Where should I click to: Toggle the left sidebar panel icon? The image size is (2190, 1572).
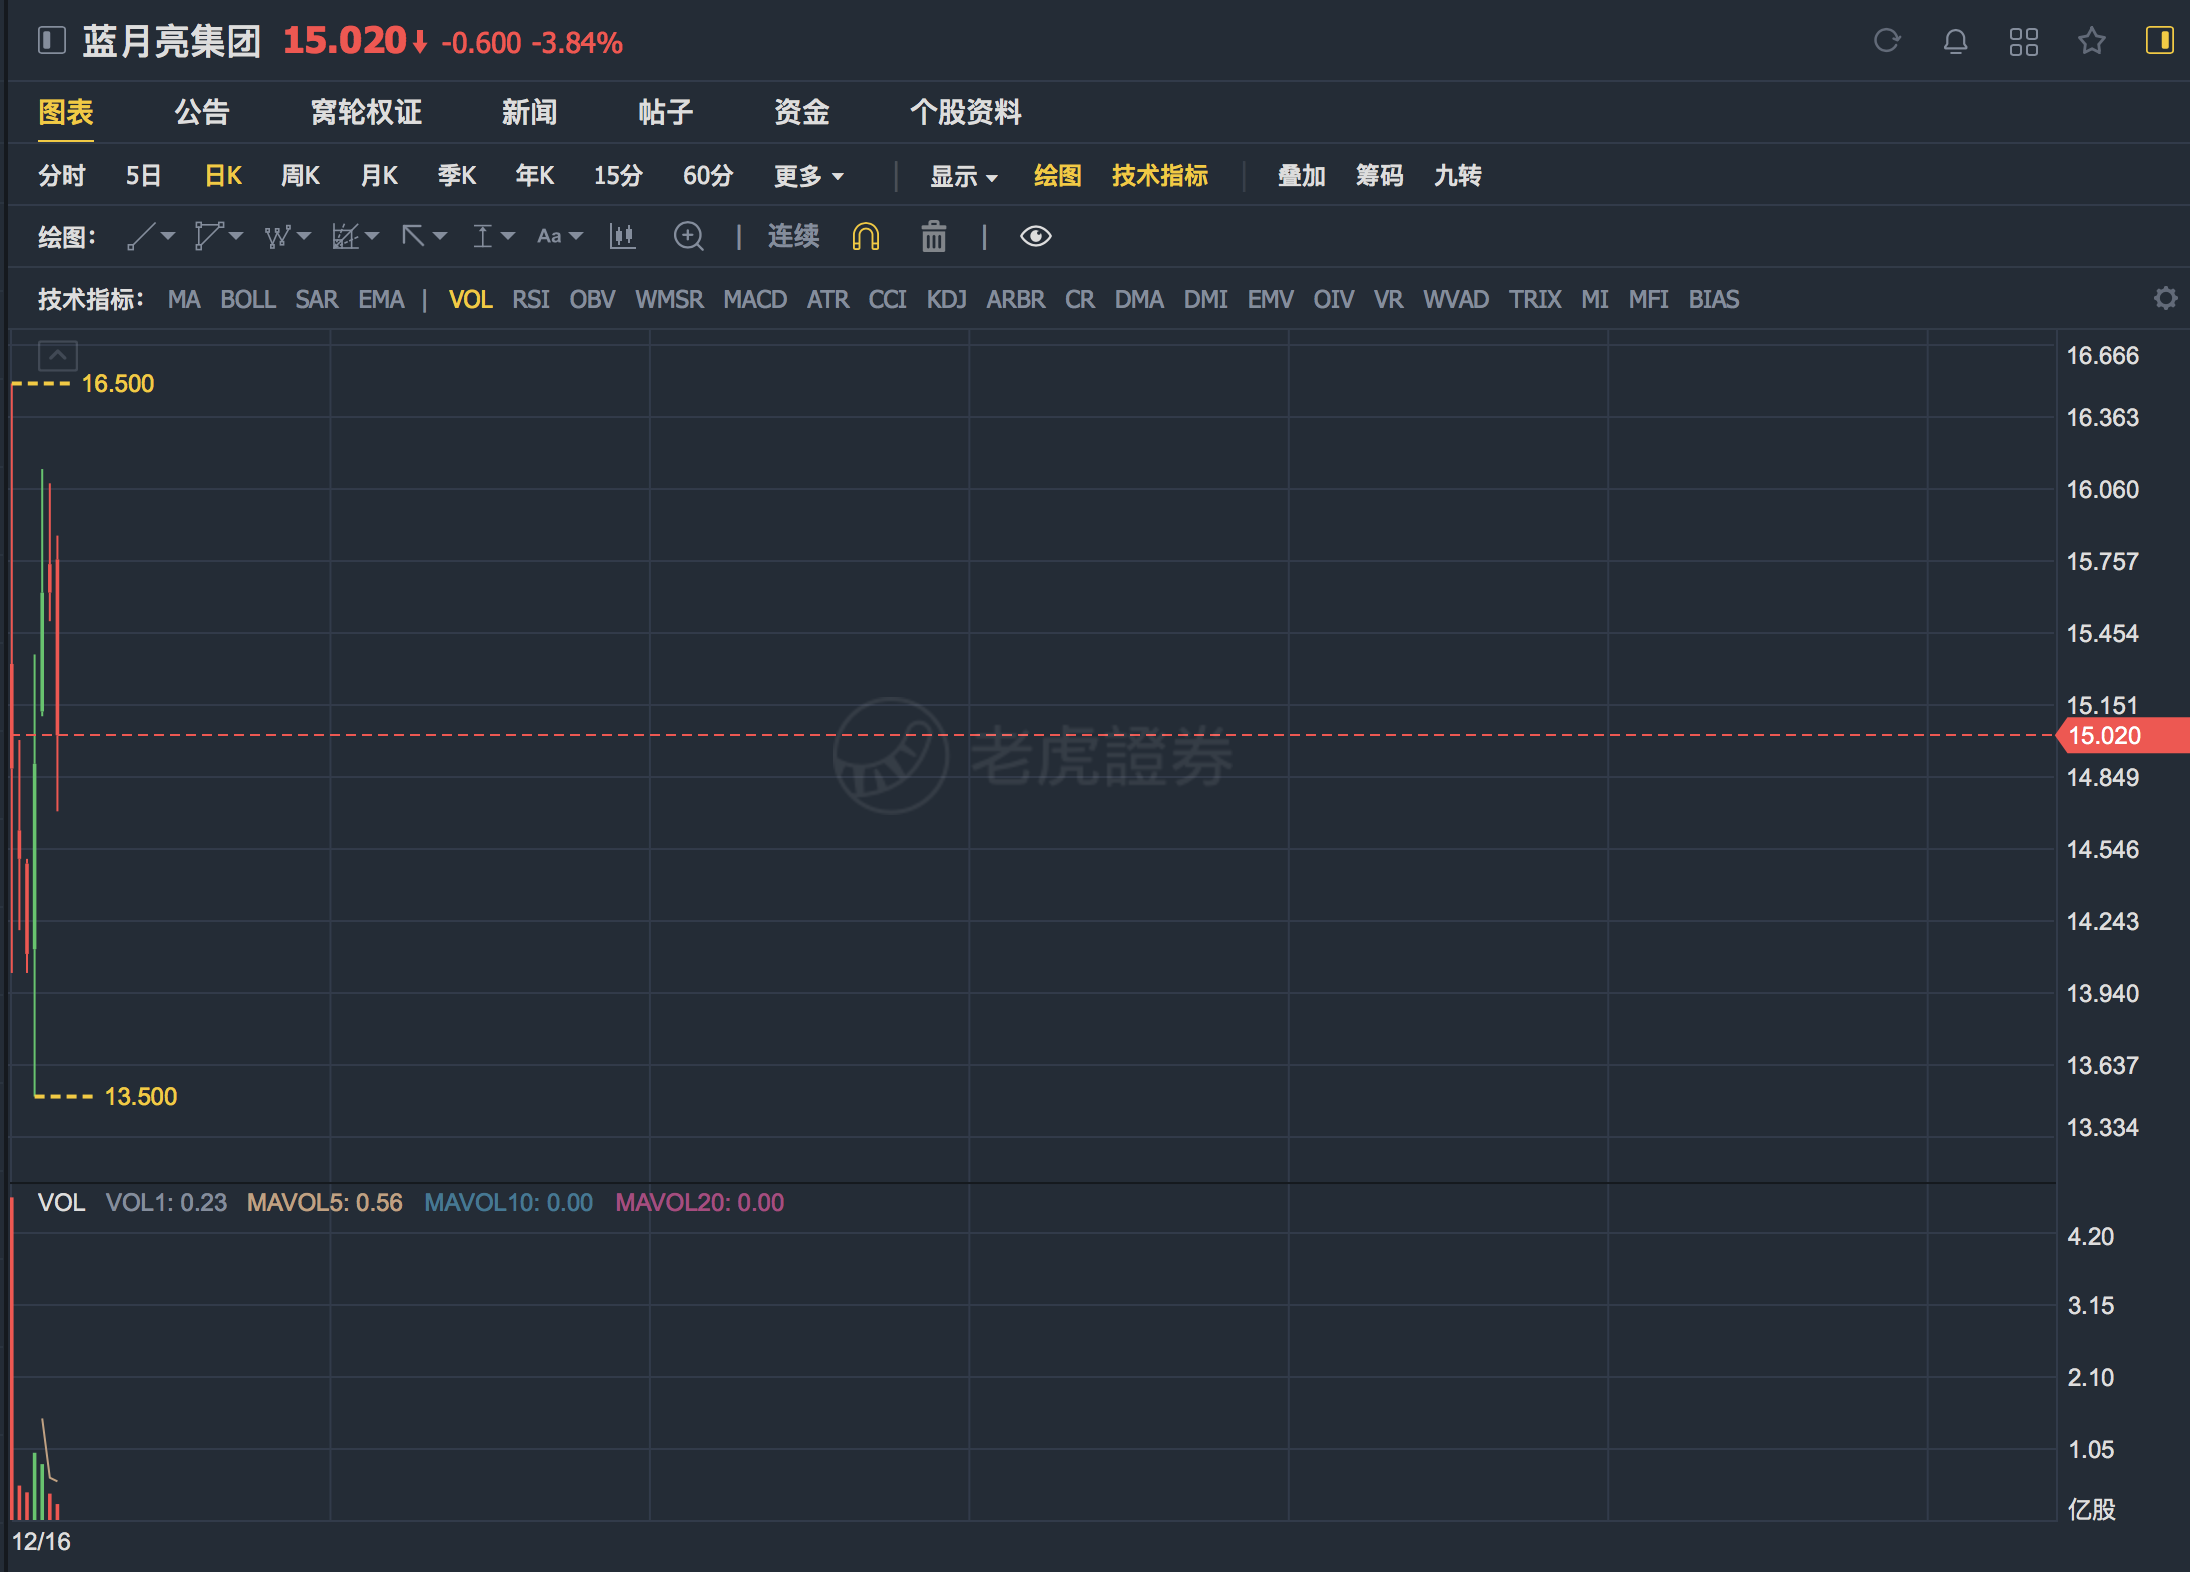(52, 41)
